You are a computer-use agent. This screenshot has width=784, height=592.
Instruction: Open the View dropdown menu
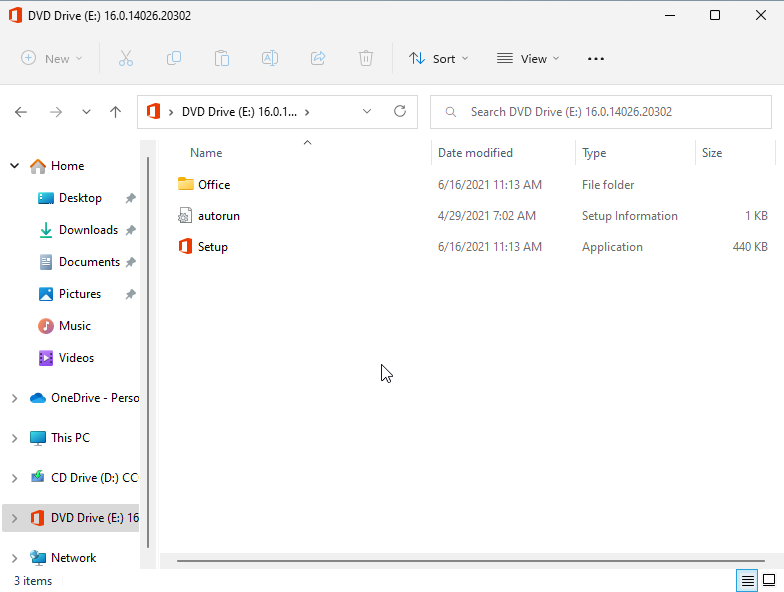click(x=528, y=59)
